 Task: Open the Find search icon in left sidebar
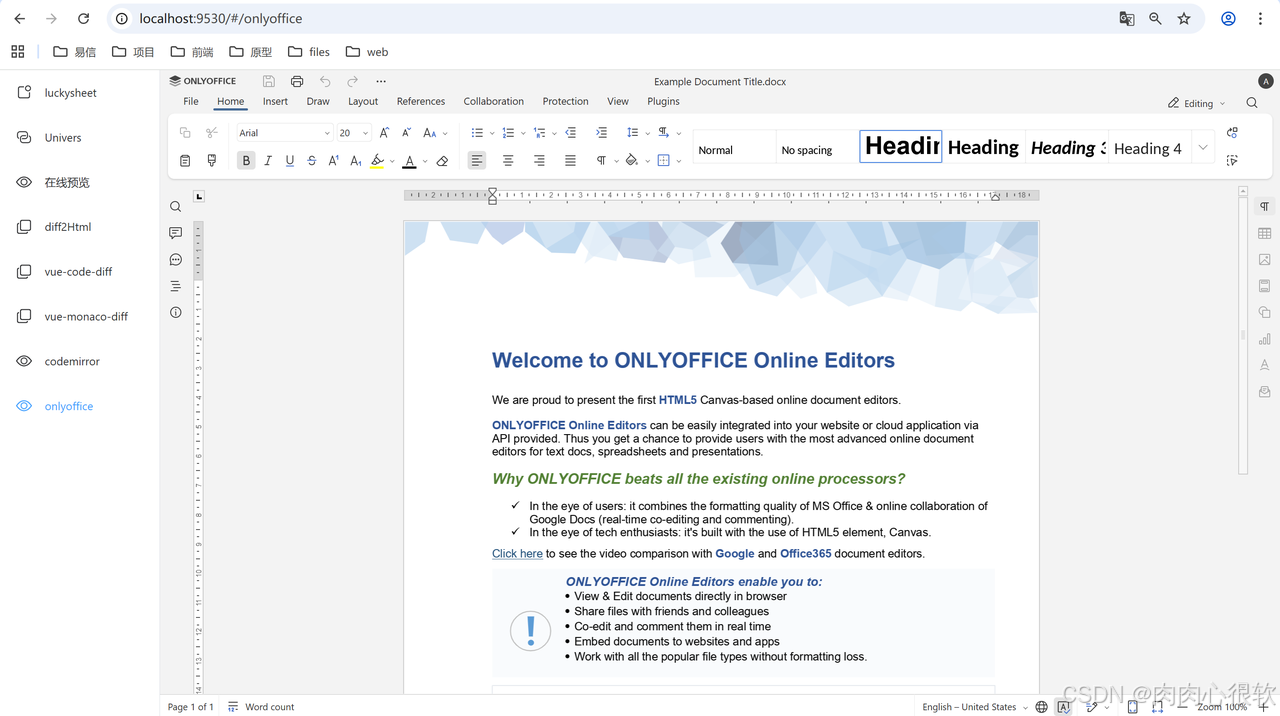point(175,207)
